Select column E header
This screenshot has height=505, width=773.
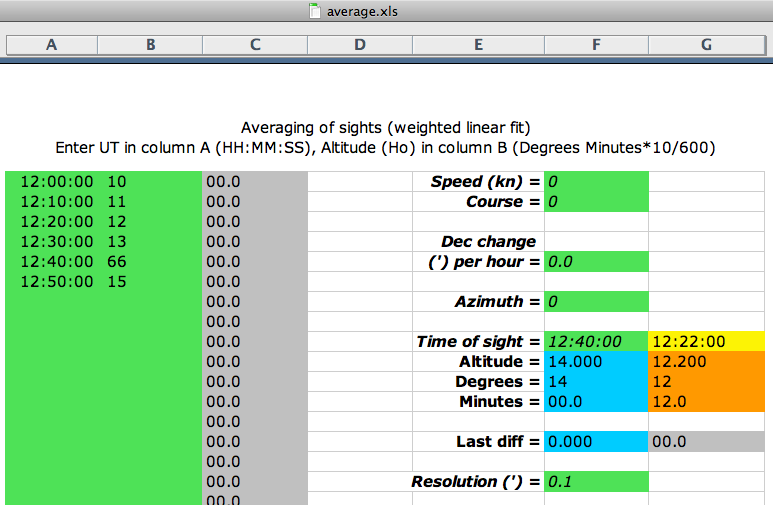coord(478,45)
